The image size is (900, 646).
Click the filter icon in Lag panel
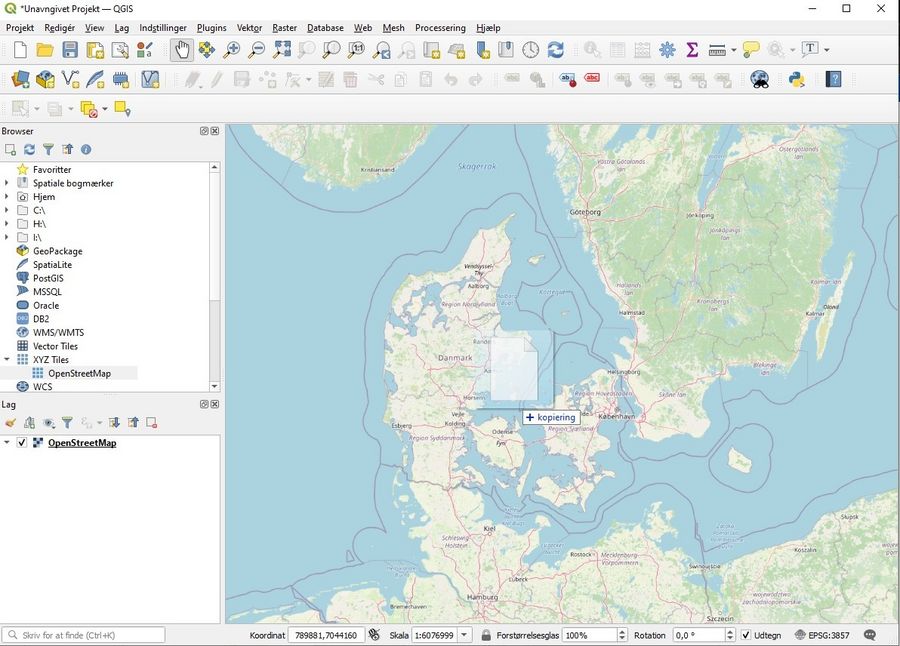pos(67,423)
